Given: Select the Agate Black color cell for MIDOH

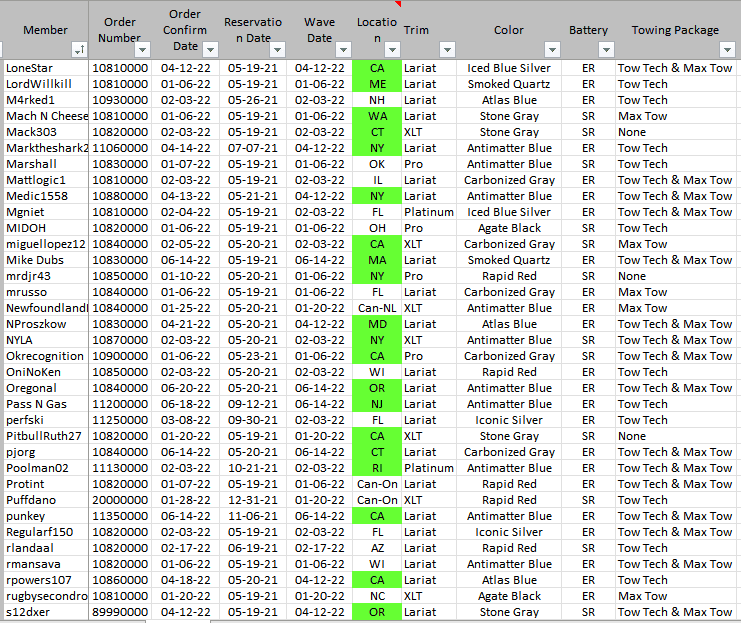Looking at the screenshot, I should pyautogui.click(x=508, y=228).
